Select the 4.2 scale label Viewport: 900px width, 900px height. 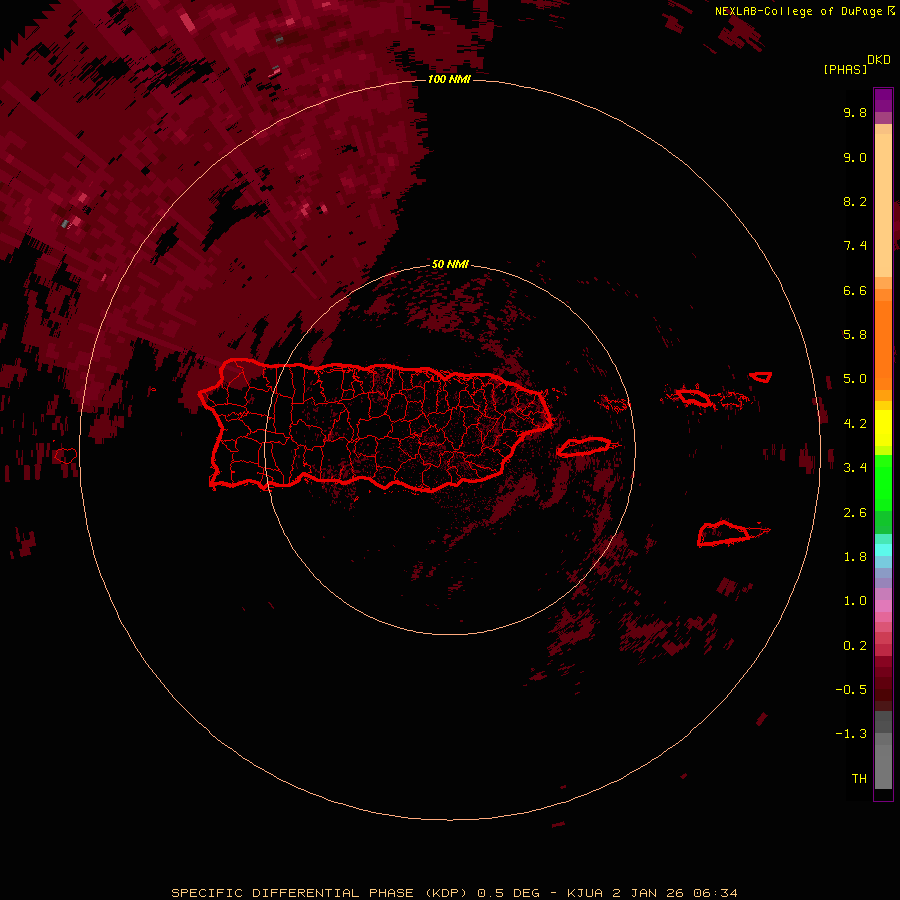click(x=855, y=423)
